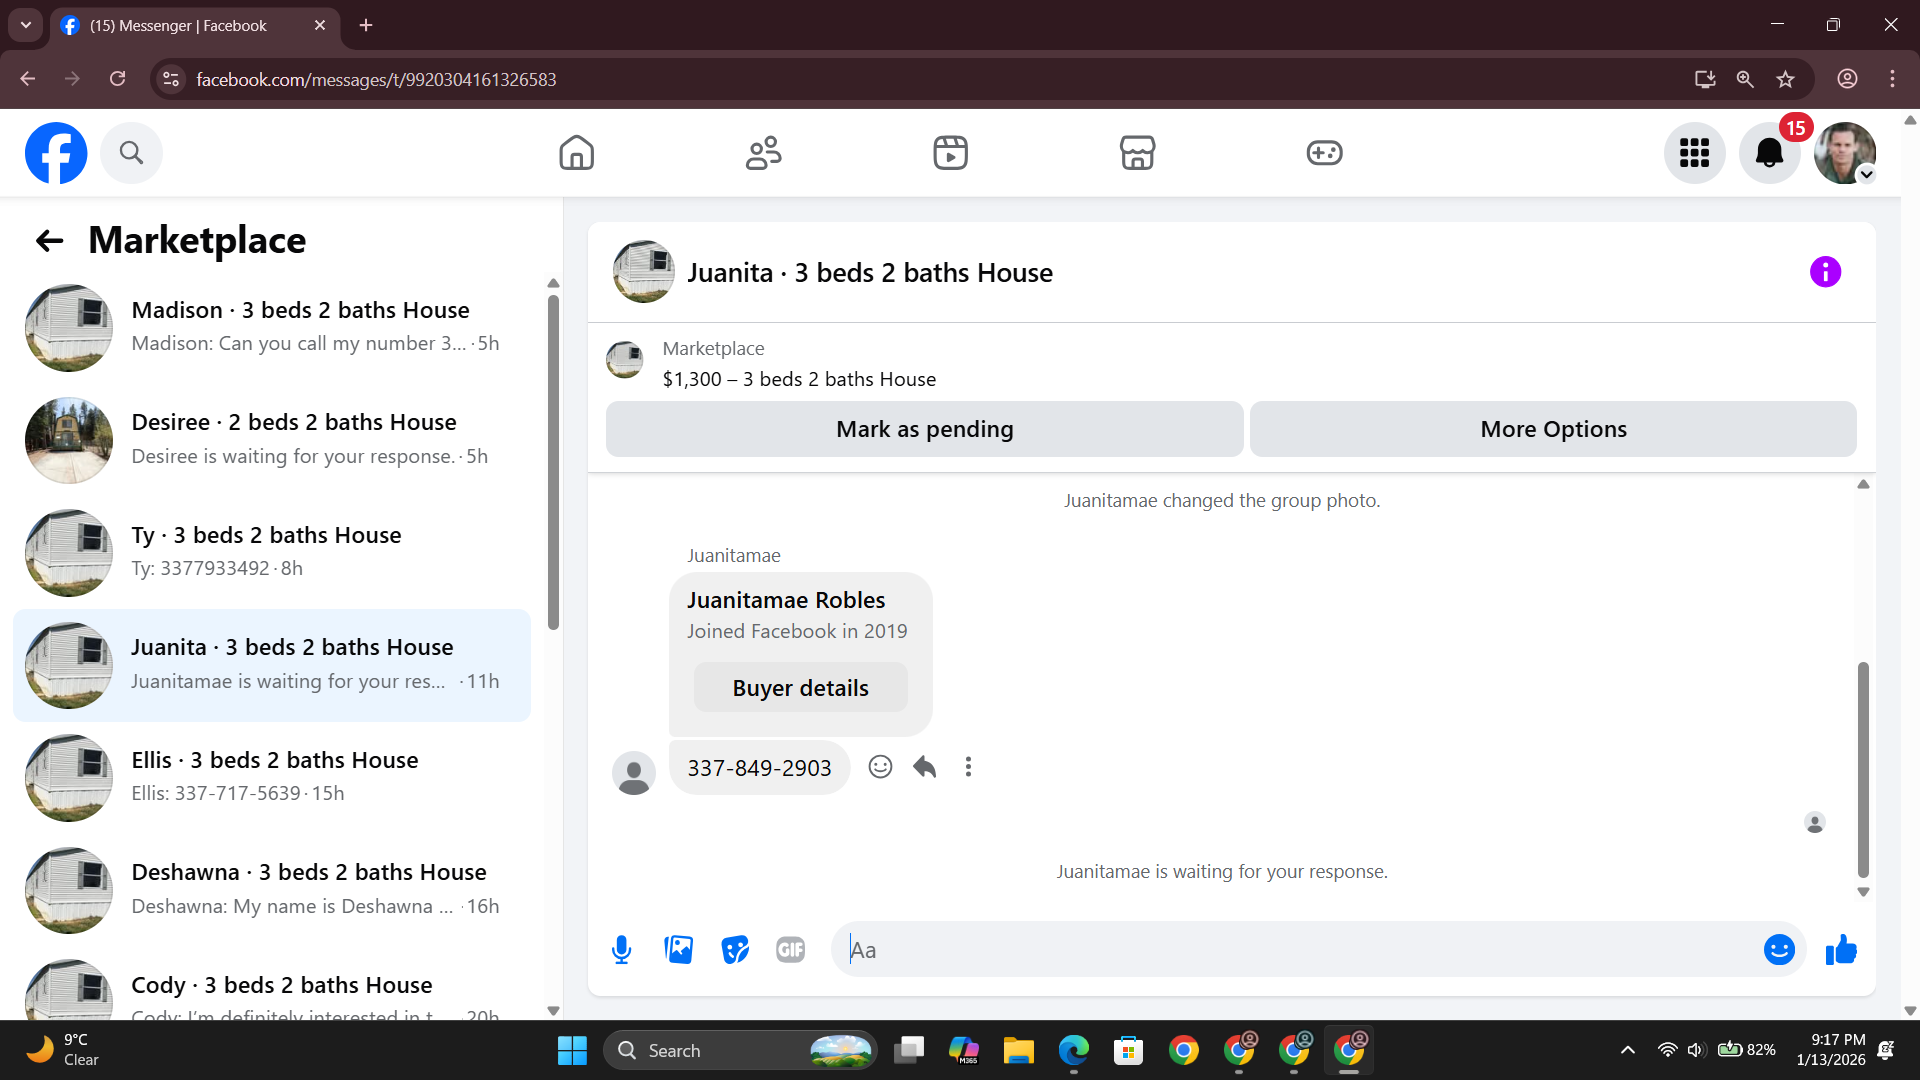Click Mark as pending button
Image resolution: width=1920 pixels, height=1080 pixels.
924,429
